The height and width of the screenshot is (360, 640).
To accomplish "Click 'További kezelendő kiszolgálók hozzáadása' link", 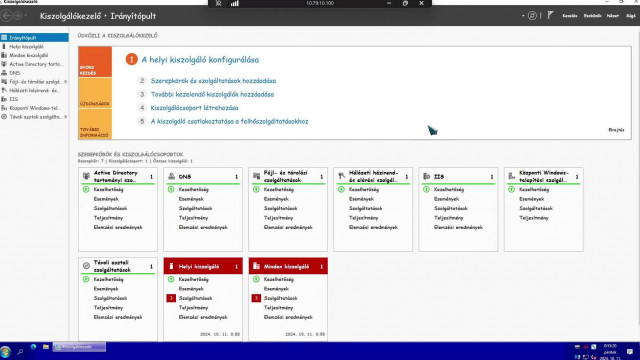I will pyautogui.click(x=212, y=94).
